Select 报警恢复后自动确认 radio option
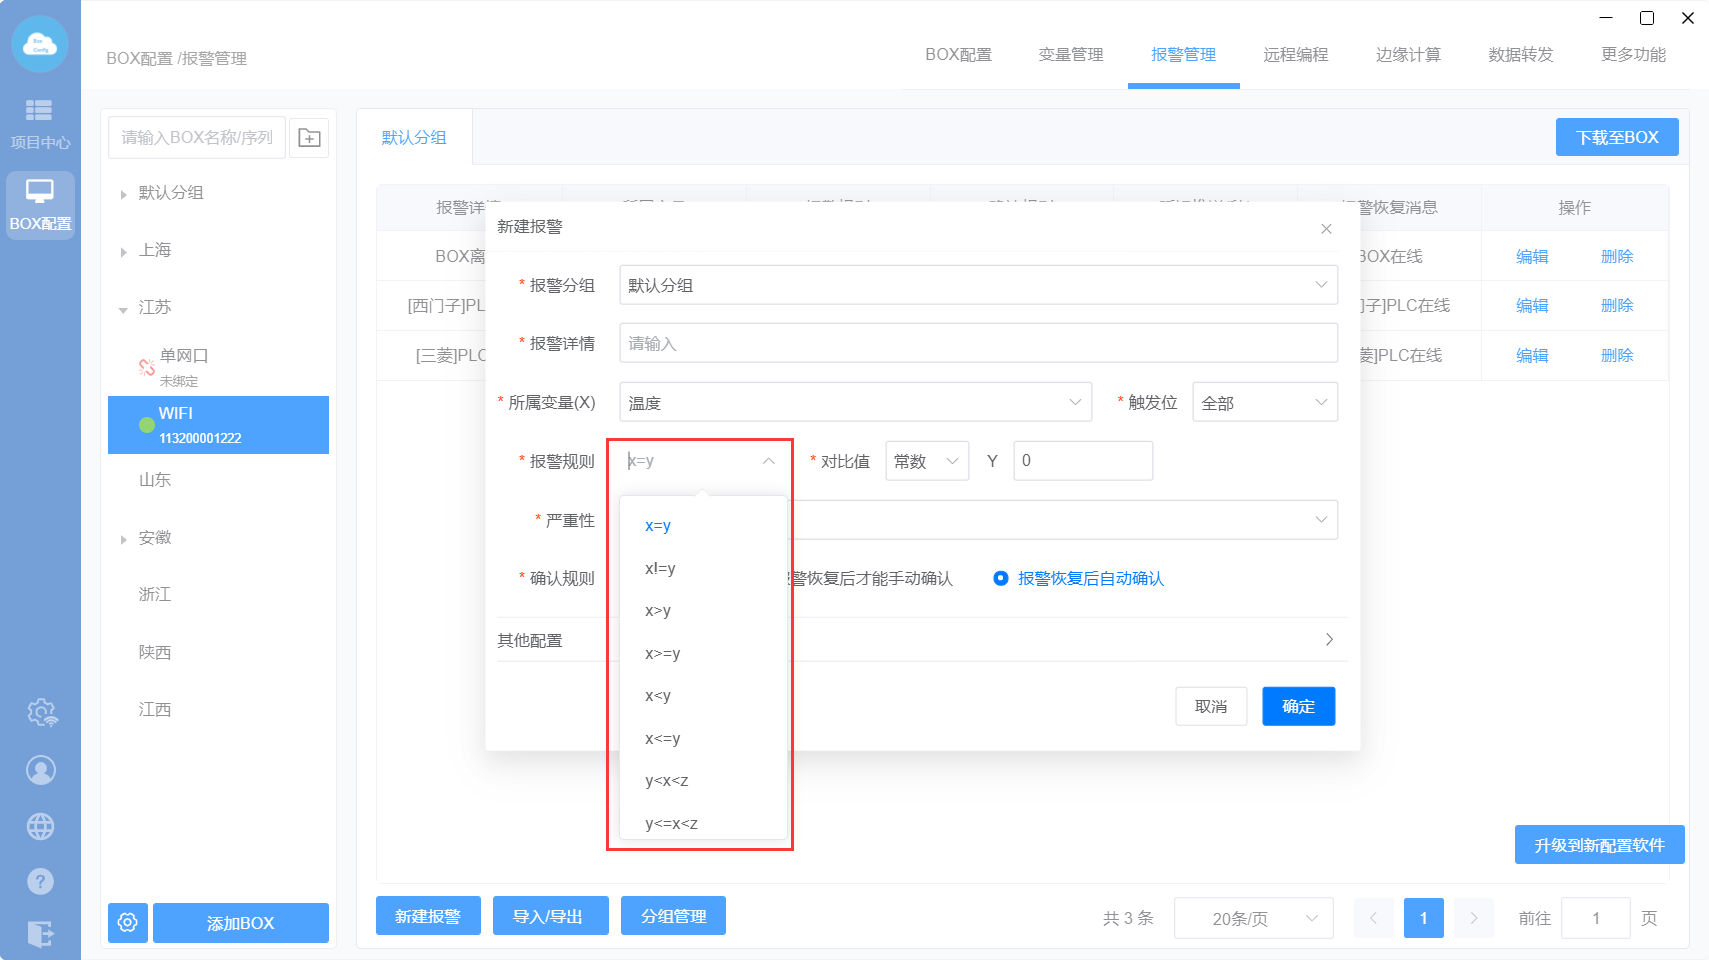 click(x=1001, y=578)
